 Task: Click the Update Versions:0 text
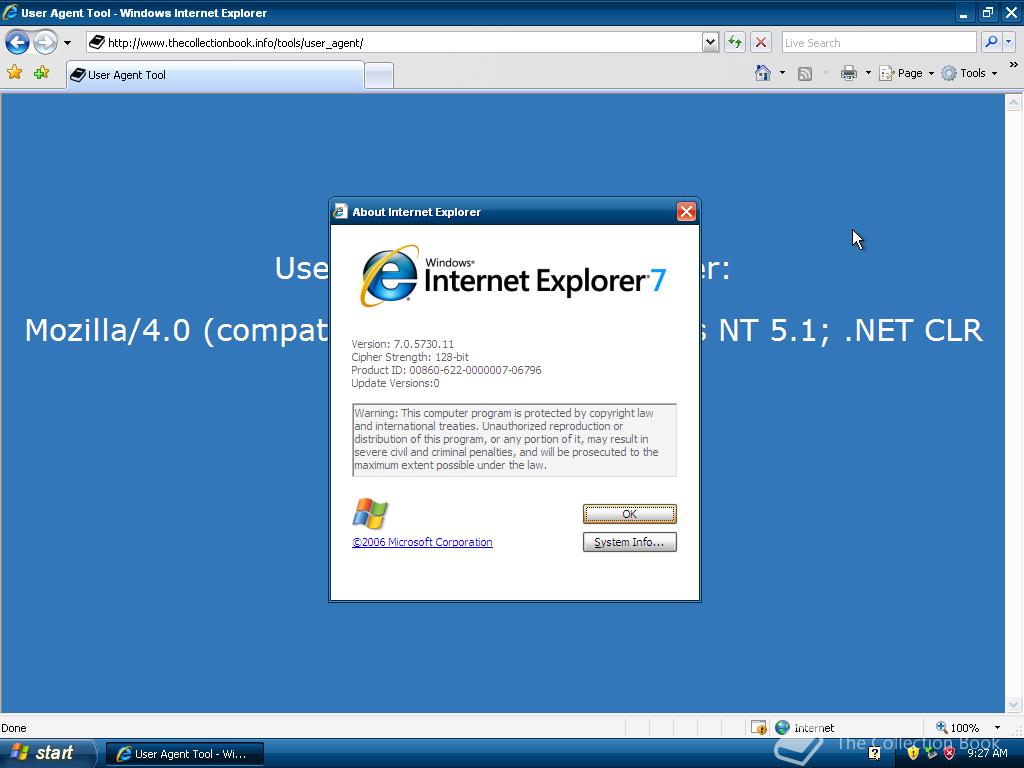pos(395,383)
